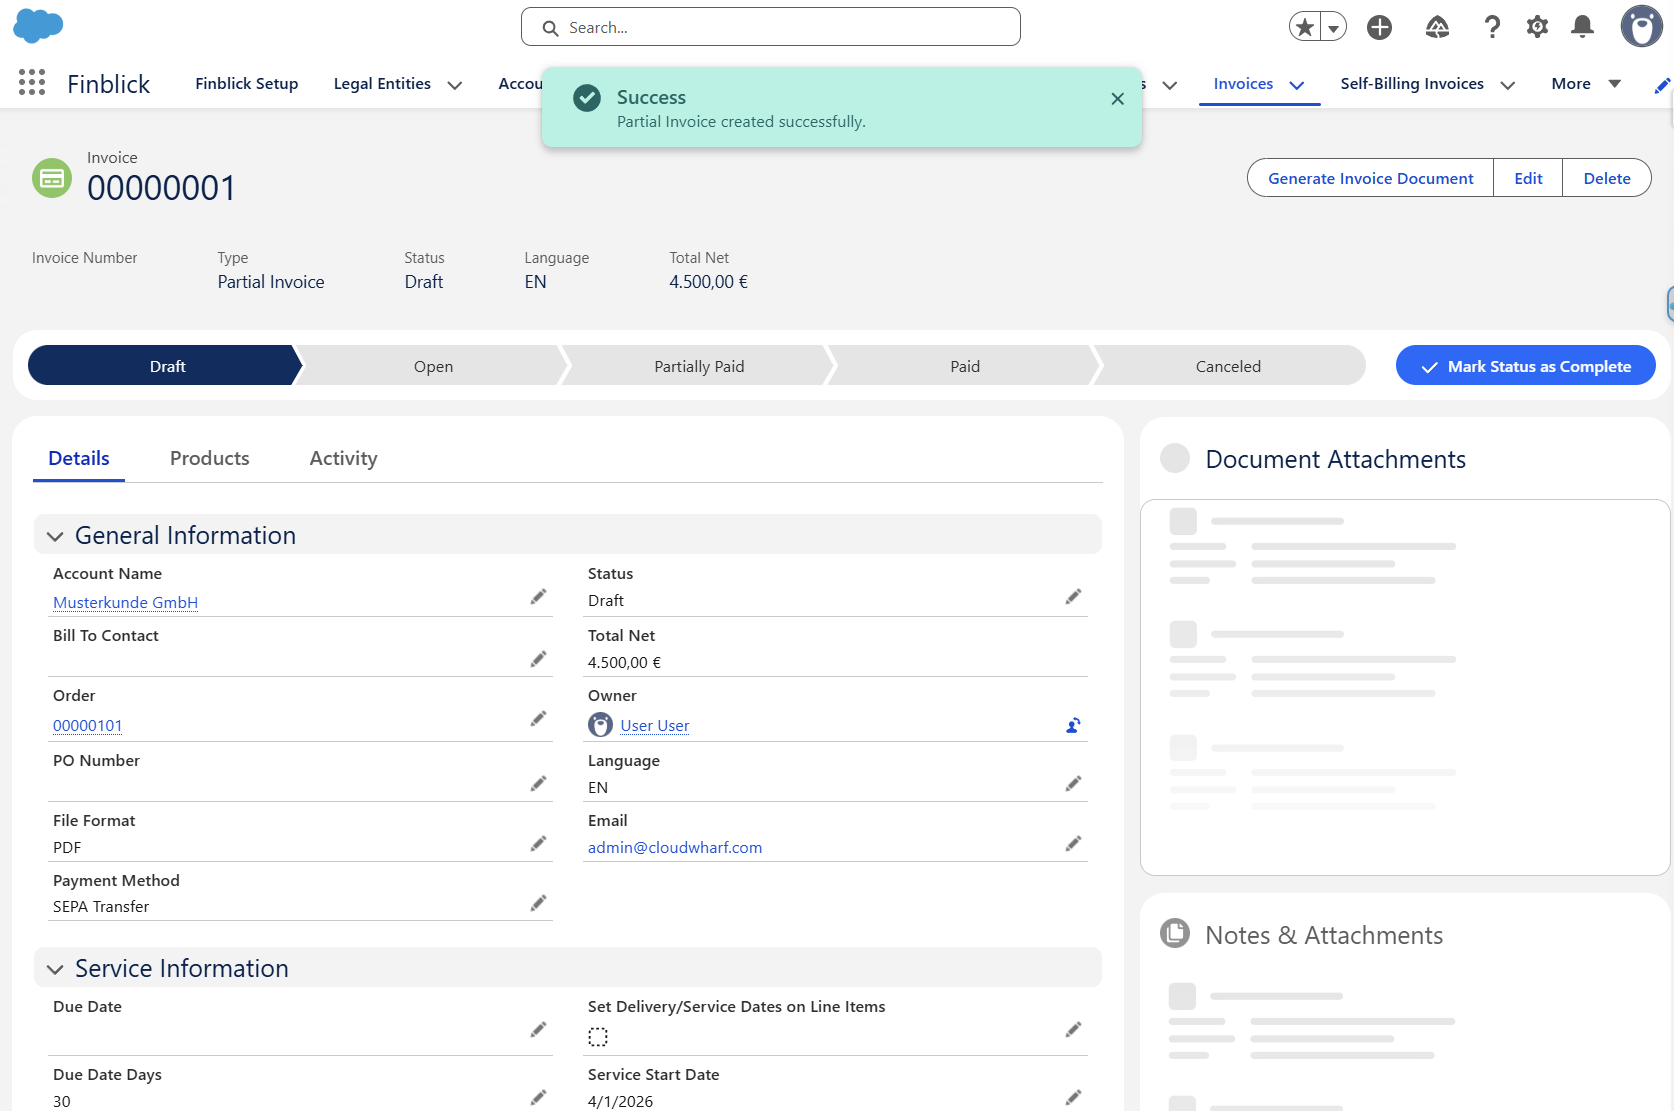Viewport: 1674px width, 1111px height.
Task: Expand the Invoices tab dropdown chevron
Action: (x=1297, y=85)
